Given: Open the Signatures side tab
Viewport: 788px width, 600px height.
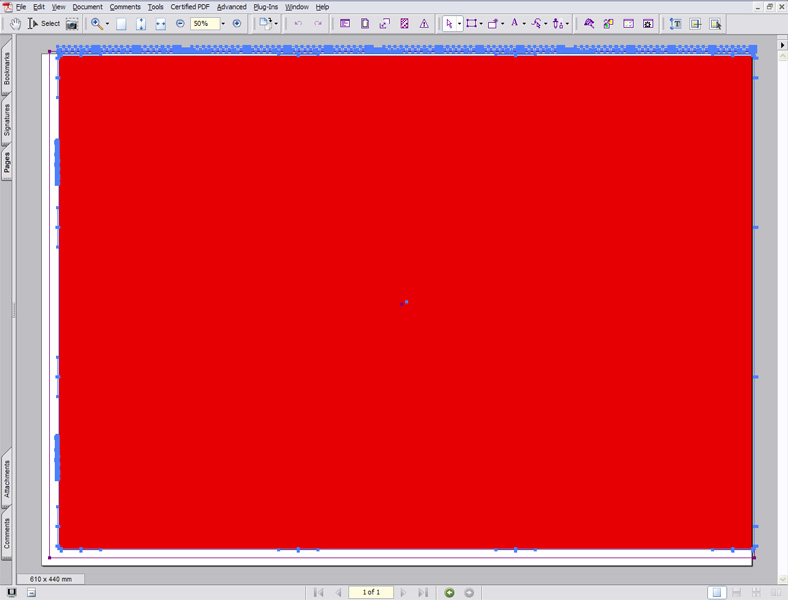Looking at the screenshot, I should tap(7, 120).
